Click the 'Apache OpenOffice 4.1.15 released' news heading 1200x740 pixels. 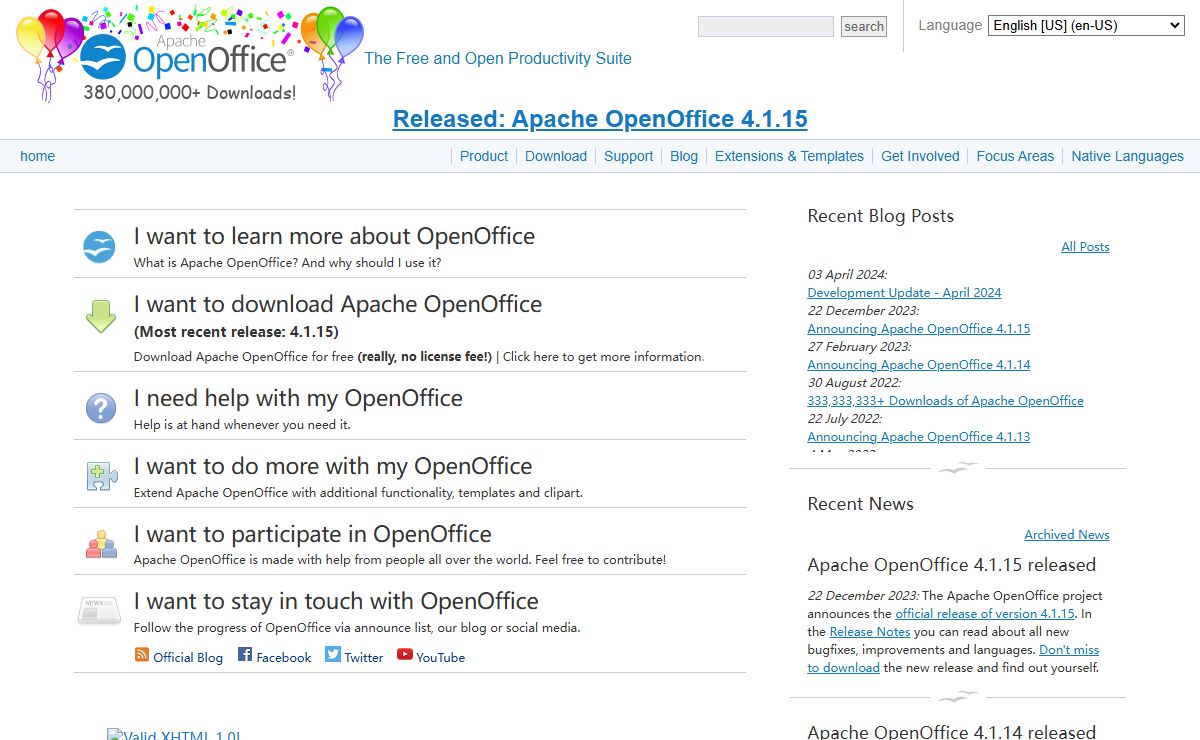click(952, 565)
